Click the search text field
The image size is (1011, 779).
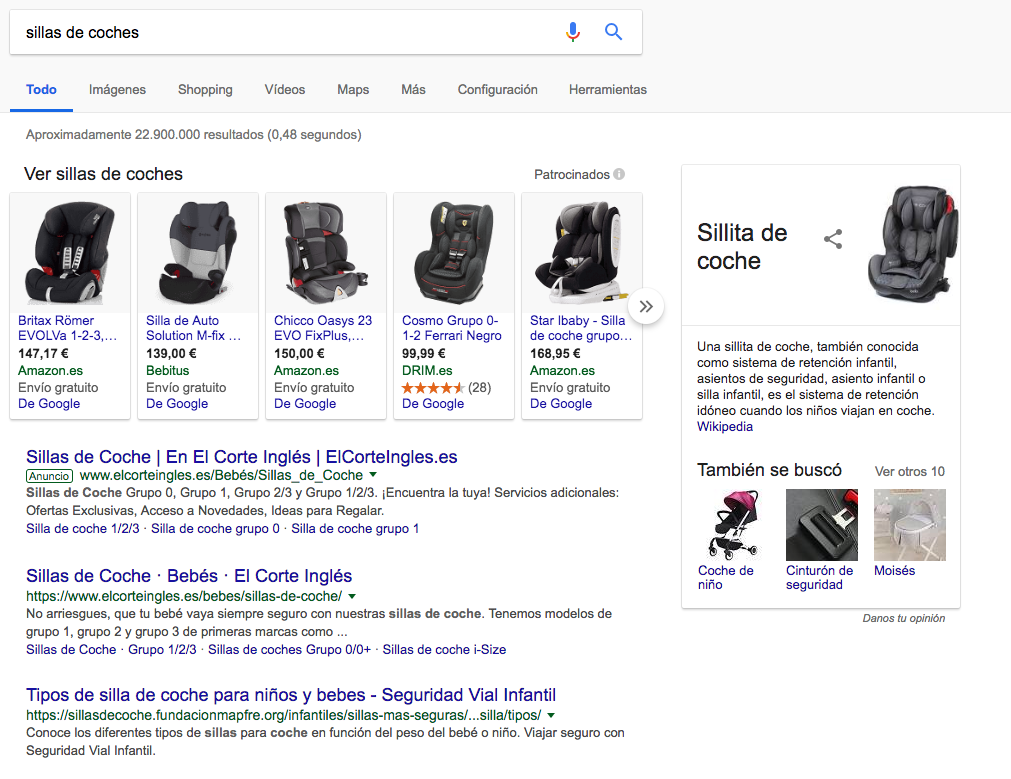280,32
